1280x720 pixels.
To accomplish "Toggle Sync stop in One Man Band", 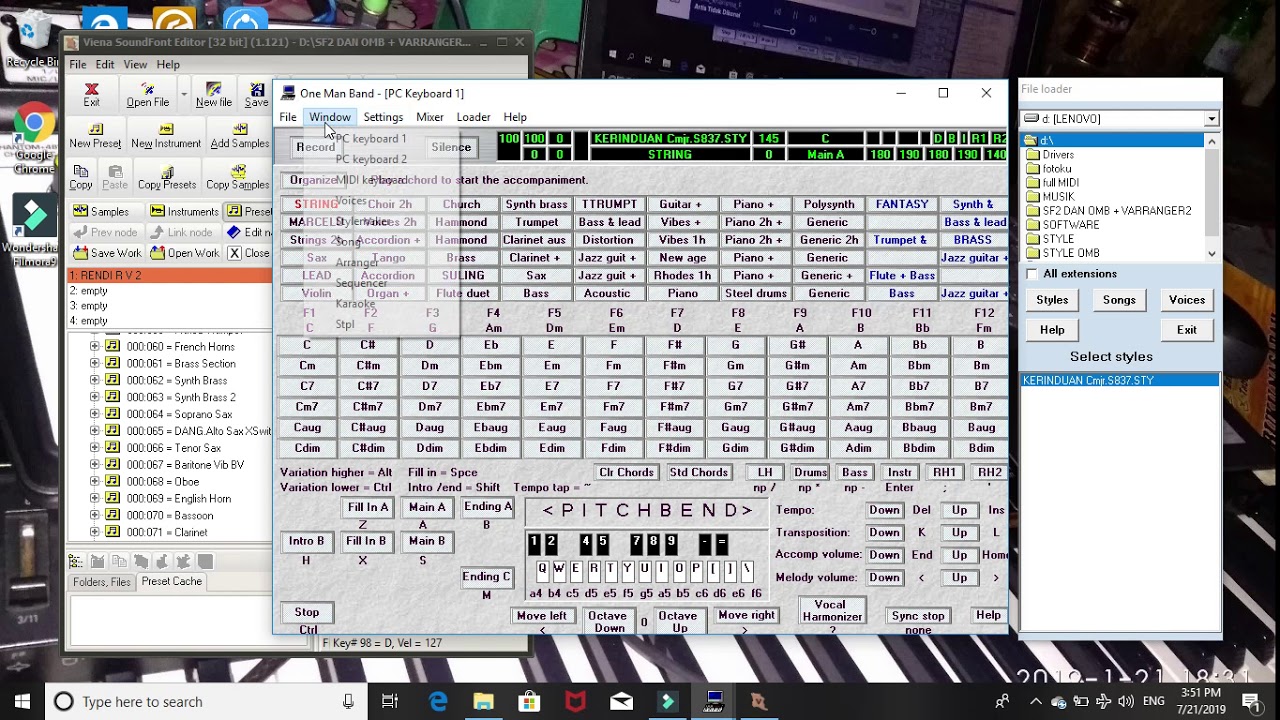I will tap(918, 616).
